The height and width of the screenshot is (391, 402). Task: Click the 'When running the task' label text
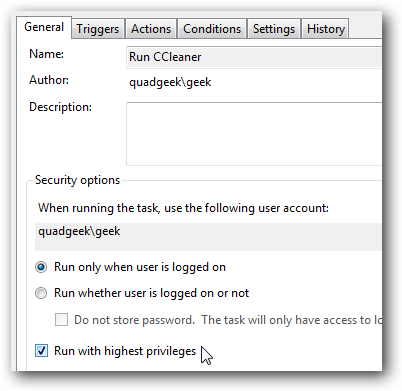[x=183, y=208]
